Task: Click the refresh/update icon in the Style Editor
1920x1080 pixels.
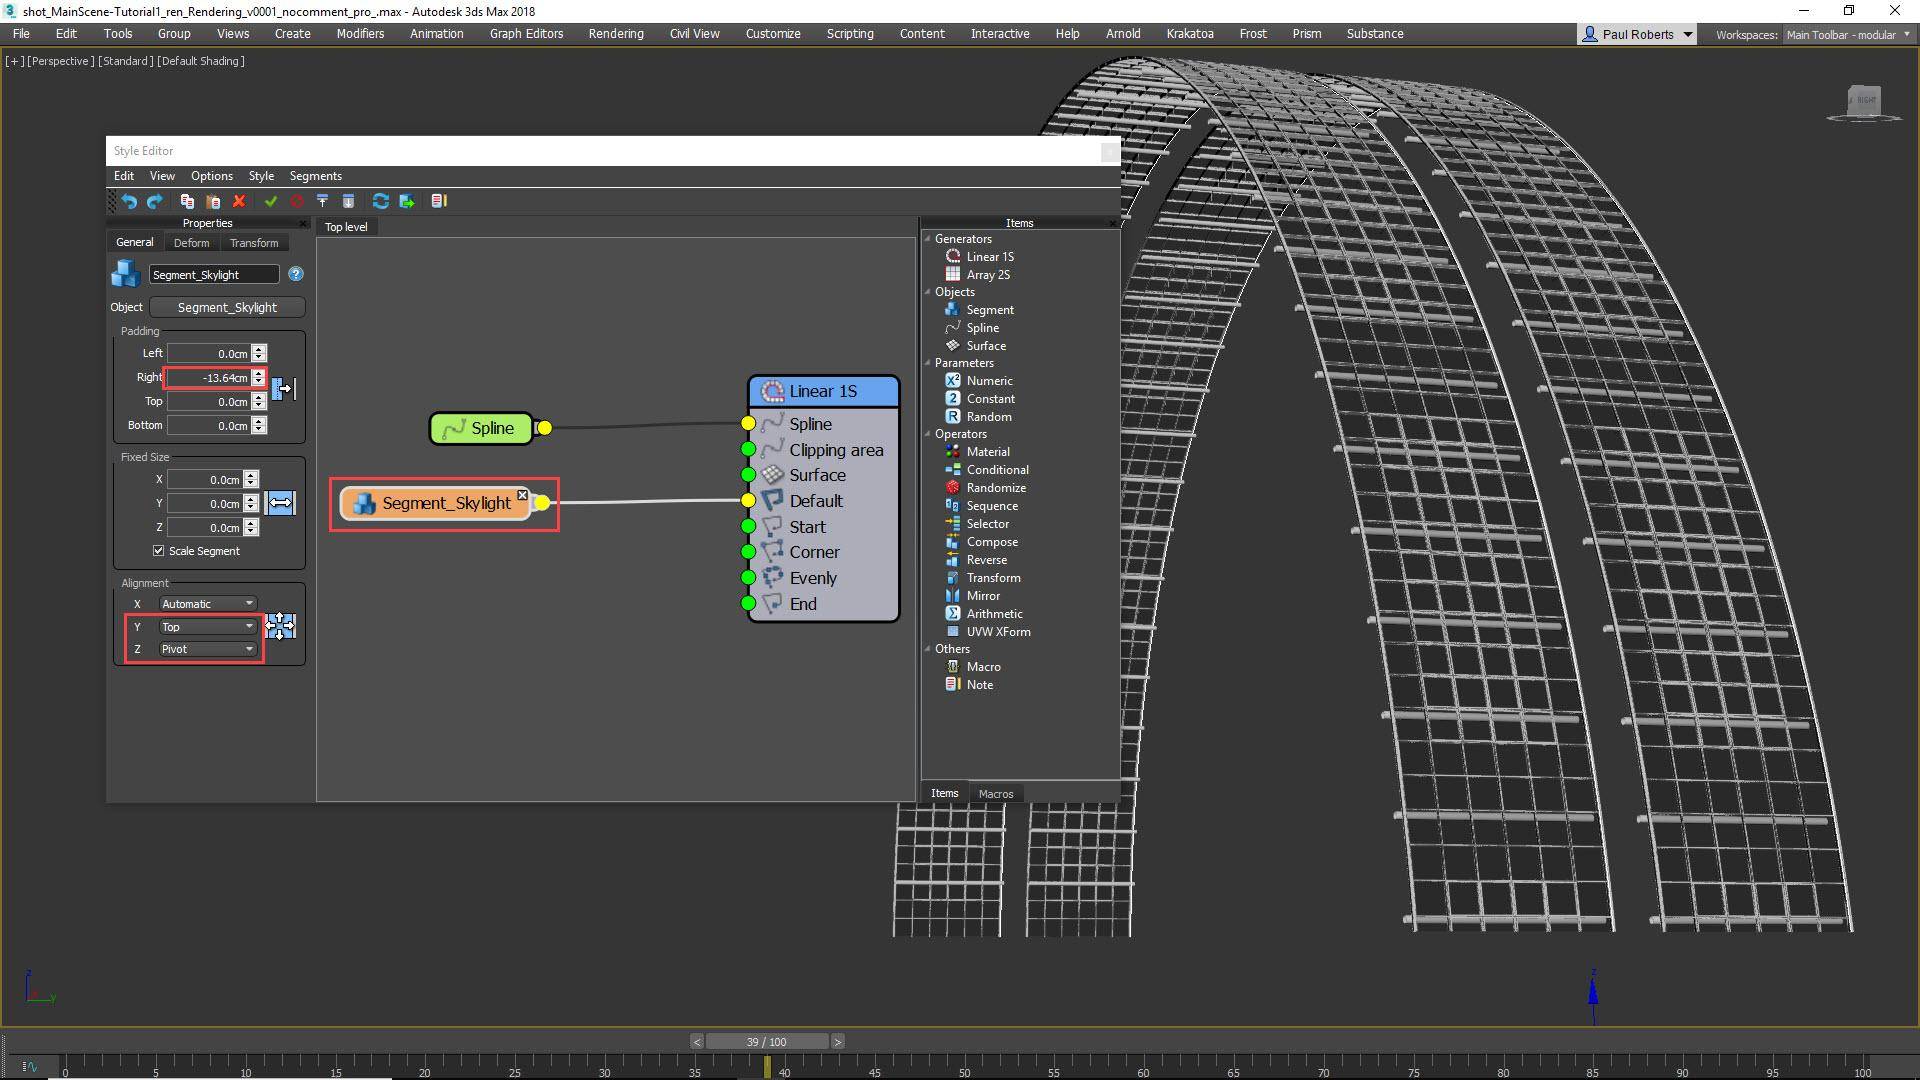Action: tap(380, 201)
